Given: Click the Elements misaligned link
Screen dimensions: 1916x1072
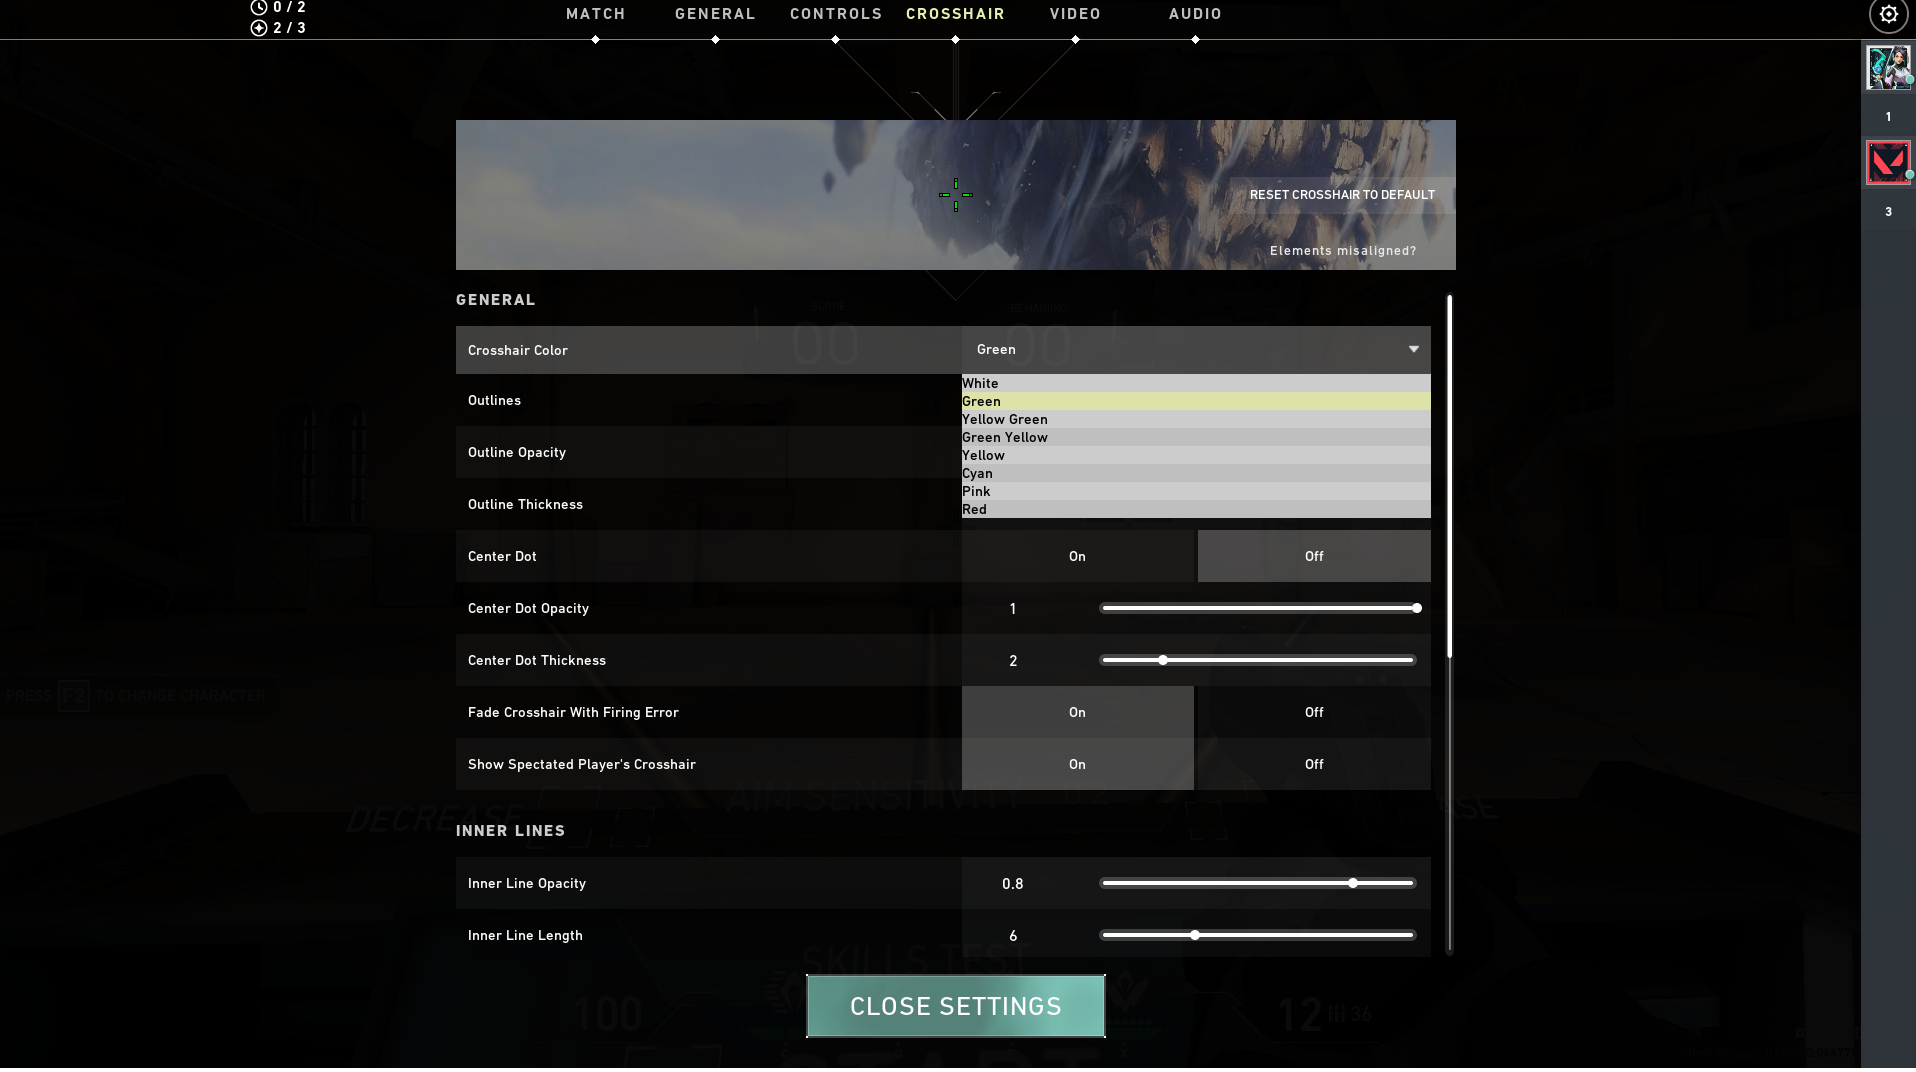Looking at the screenshot, I should coord(1343,250).
